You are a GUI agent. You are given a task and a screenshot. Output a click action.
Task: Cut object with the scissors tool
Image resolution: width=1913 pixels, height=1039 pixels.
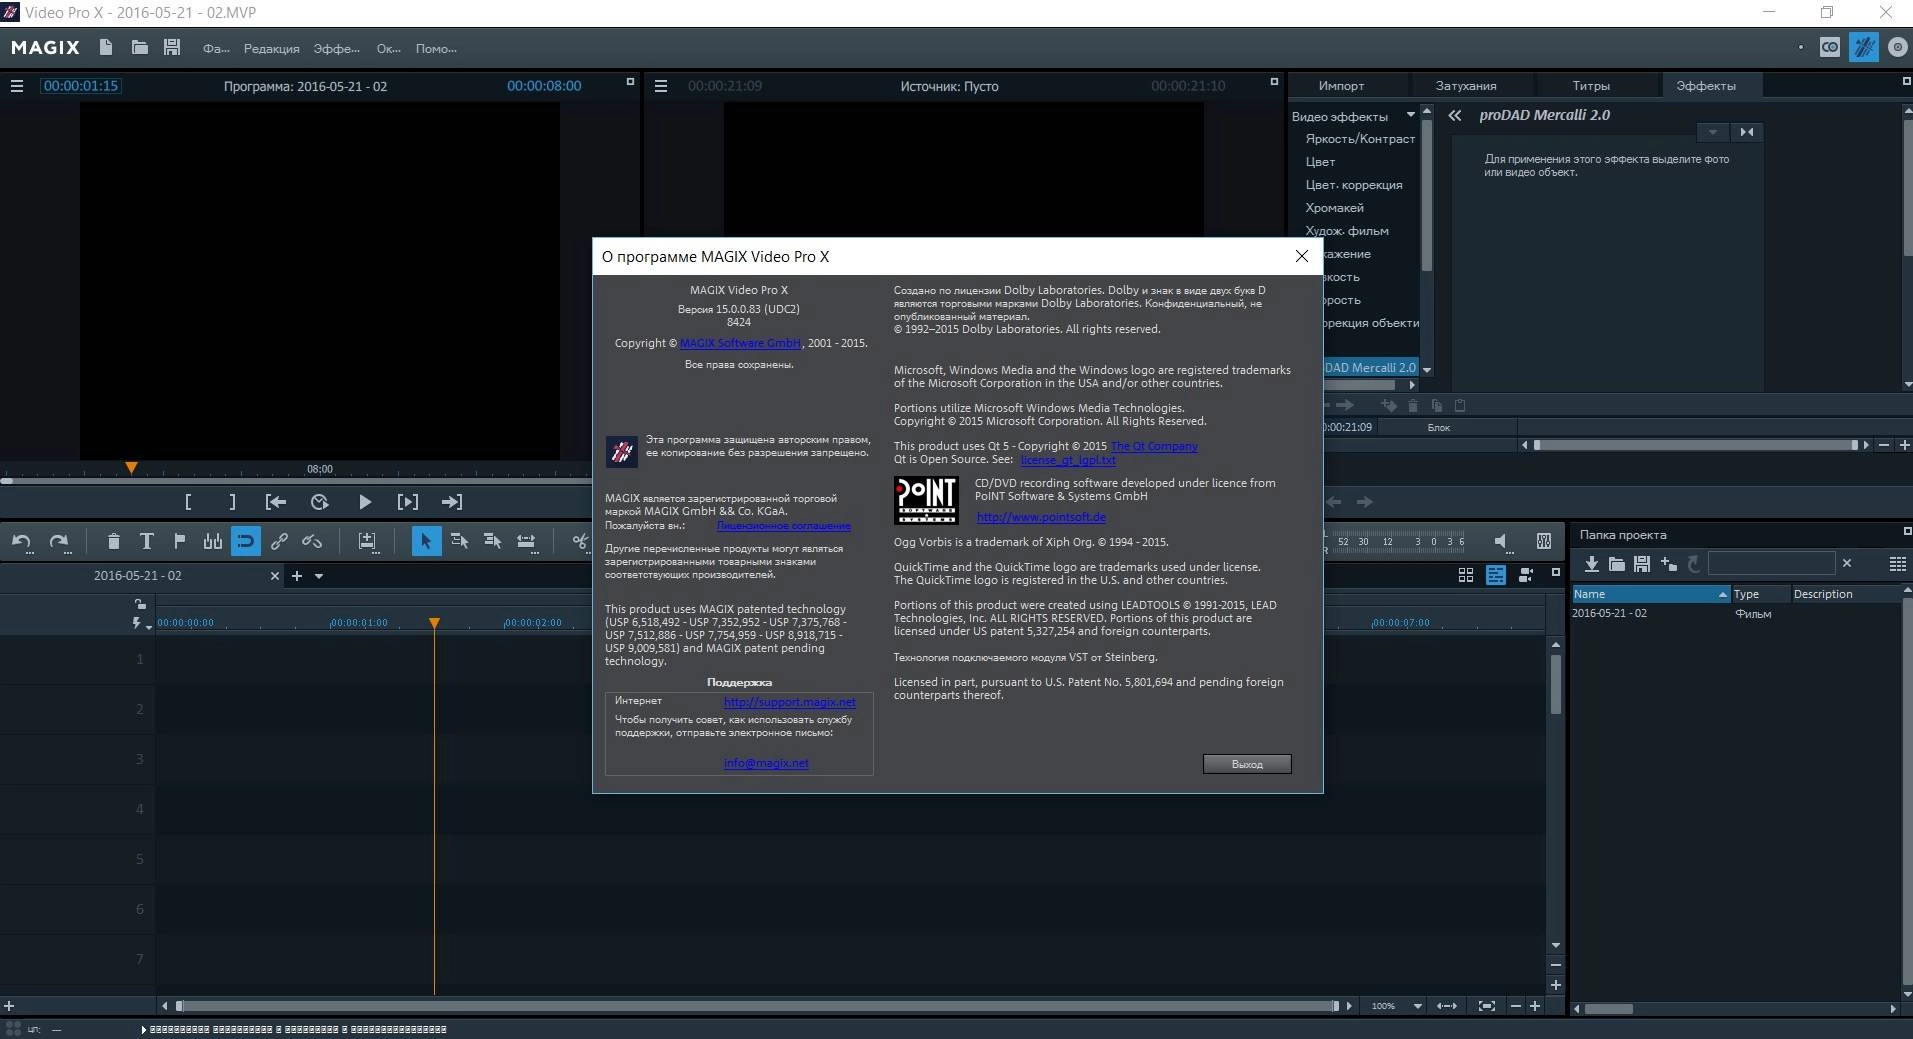click(x=580, y=541)
